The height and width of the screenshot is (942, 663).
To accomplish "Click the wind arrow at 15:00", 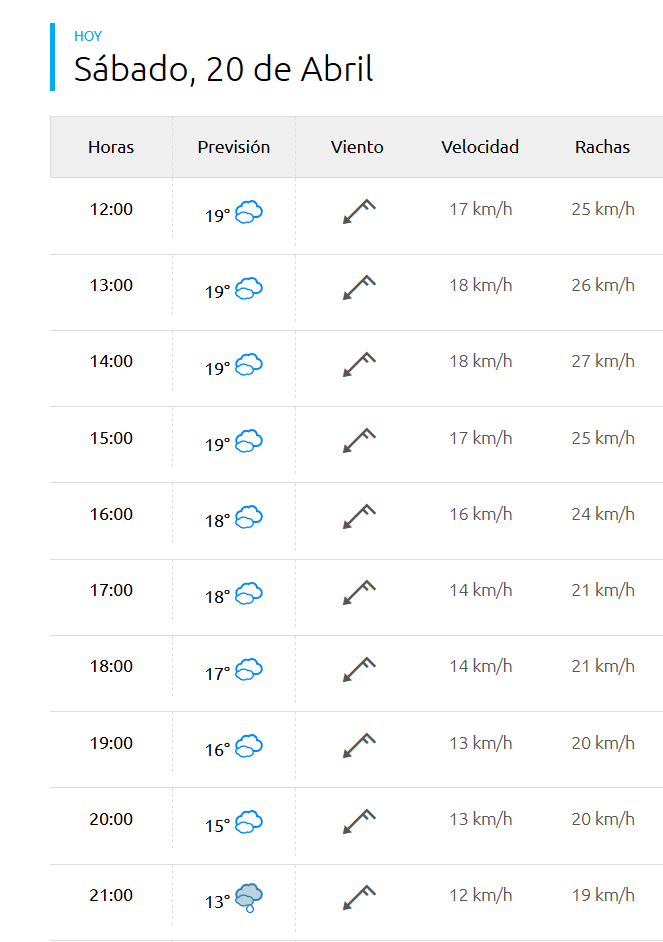I will click(358, 440).
